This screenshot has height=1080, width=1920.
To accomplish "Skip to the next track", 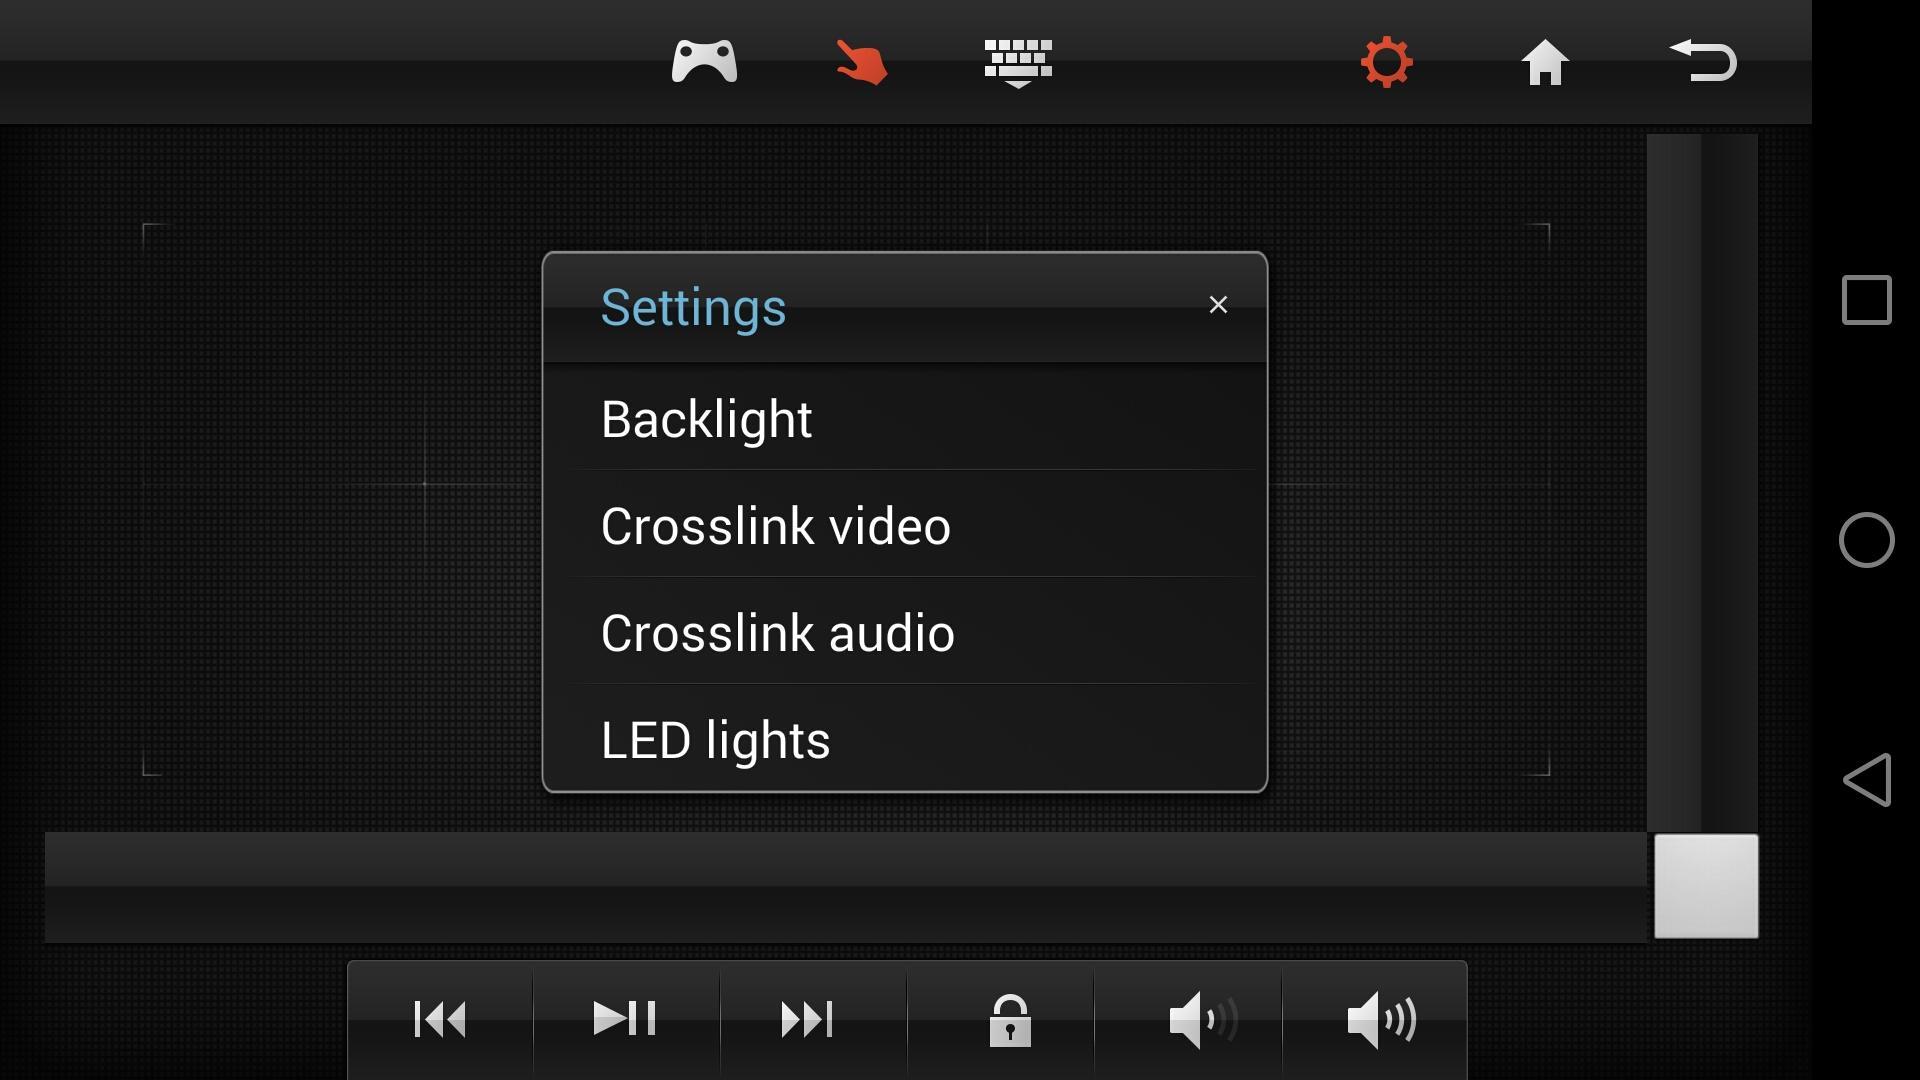I will [x=807, y=1019].
